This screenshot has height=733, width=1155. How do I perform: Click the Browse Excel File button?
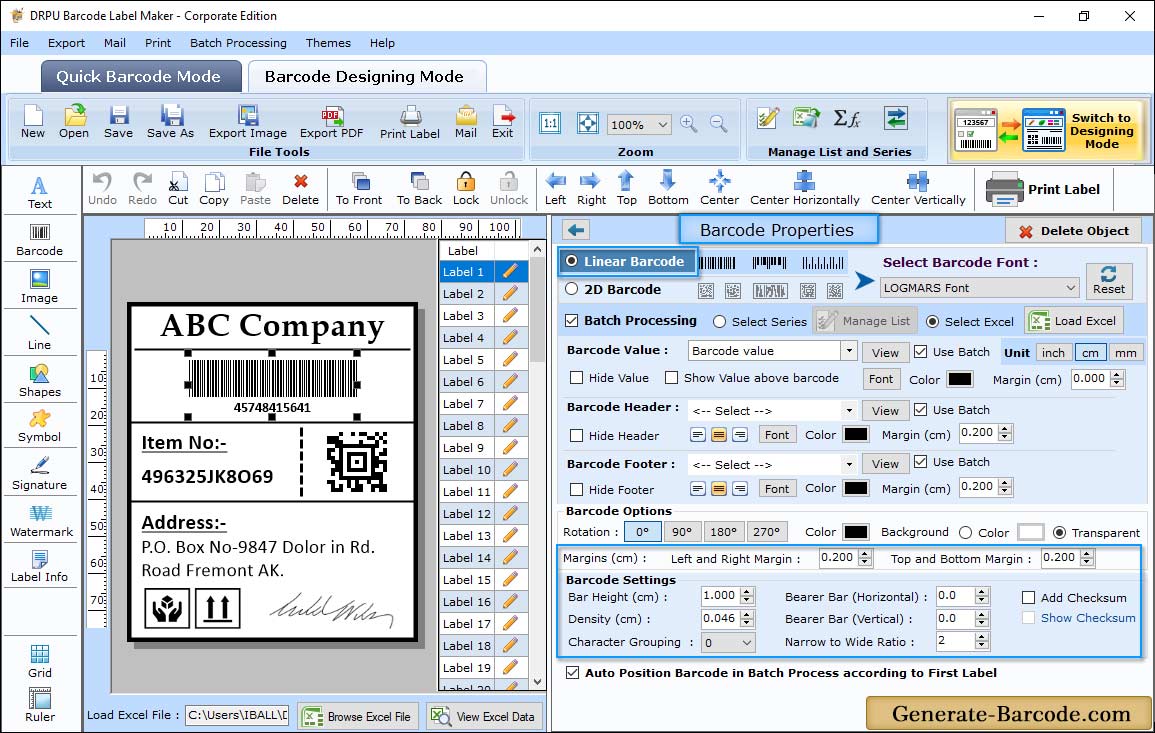[357, 716]
